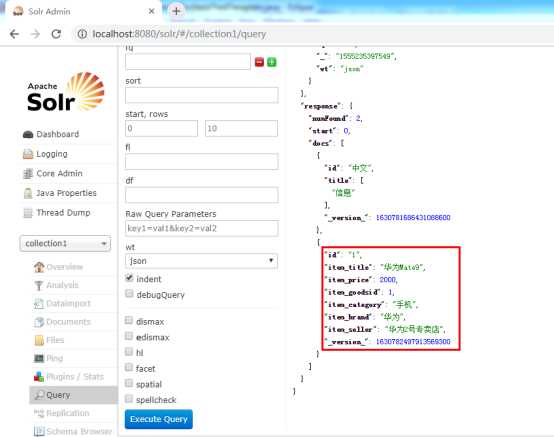This screenshot has width=554, height=437.
Task: Select the Logging menu item label
Action: 52,154
